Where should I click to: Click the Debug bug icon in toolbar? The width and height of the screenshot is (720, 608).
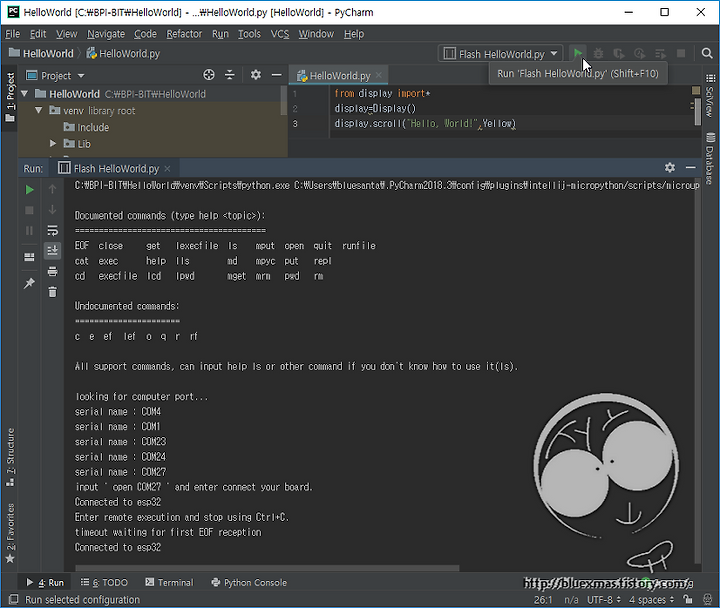[598, 54]
